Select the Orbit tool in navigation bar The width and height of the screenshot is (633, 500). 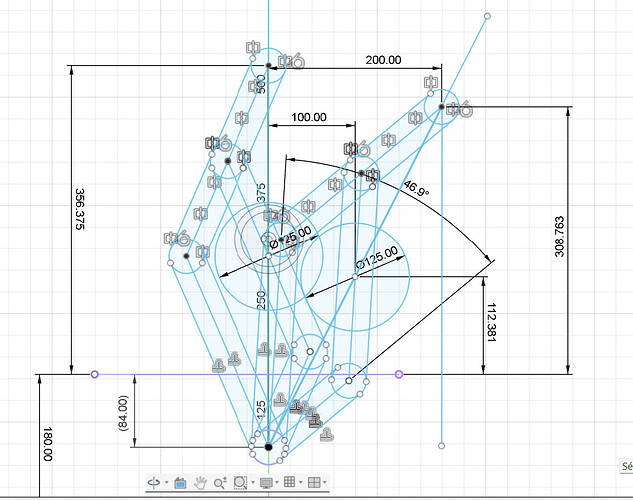(x=154, y=482)
